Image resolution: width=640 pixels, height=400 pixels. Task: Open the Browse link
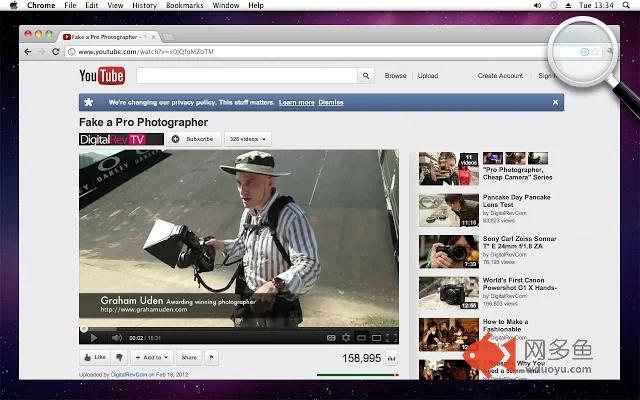(x=395, y=76)
